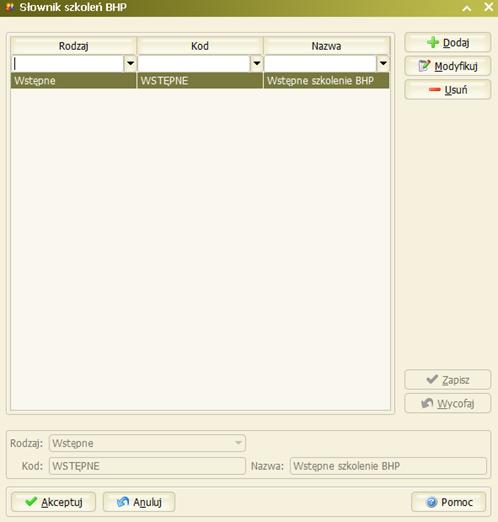This screenshot has width=498, height=522.
Task: Sort by the Kod column header
Action: tap(200, 46)
